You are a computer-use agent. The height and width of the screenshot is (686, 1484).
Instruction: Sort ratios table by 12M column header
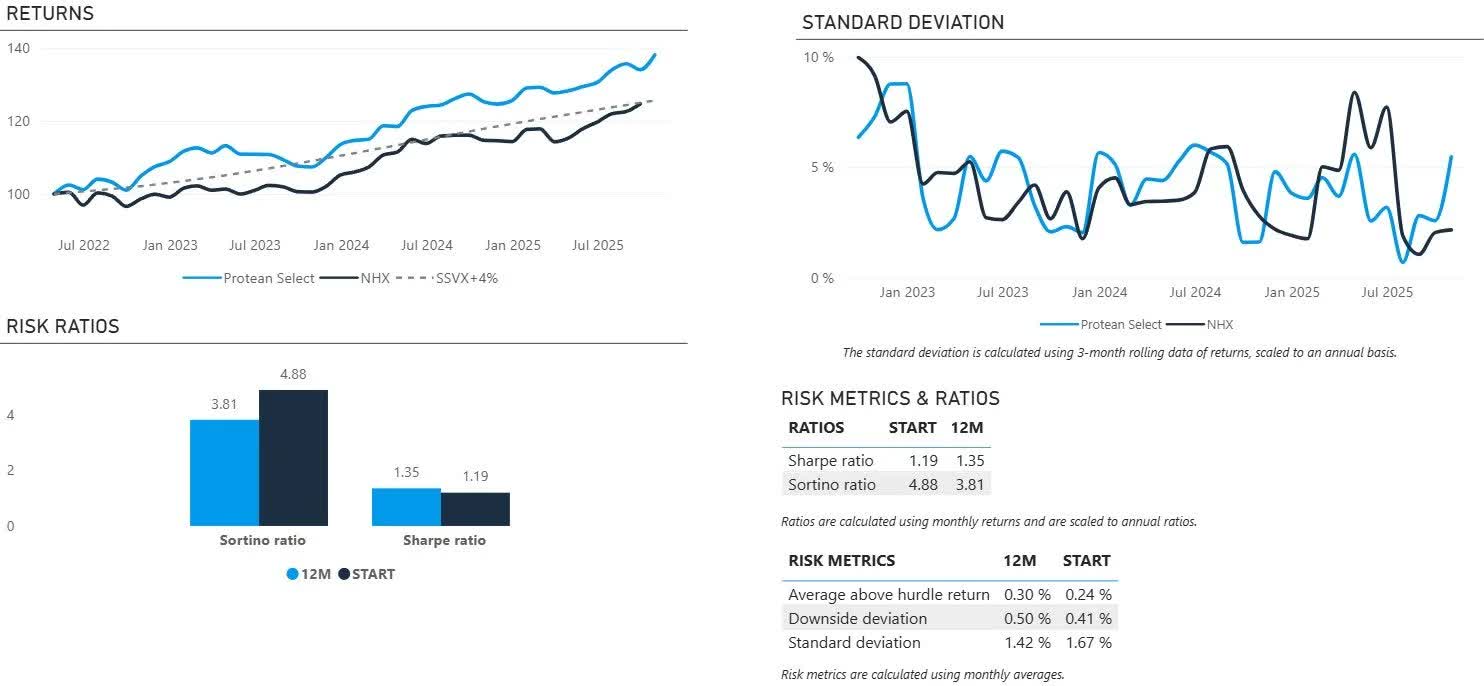pyautogui.click(x=967, y=428)
